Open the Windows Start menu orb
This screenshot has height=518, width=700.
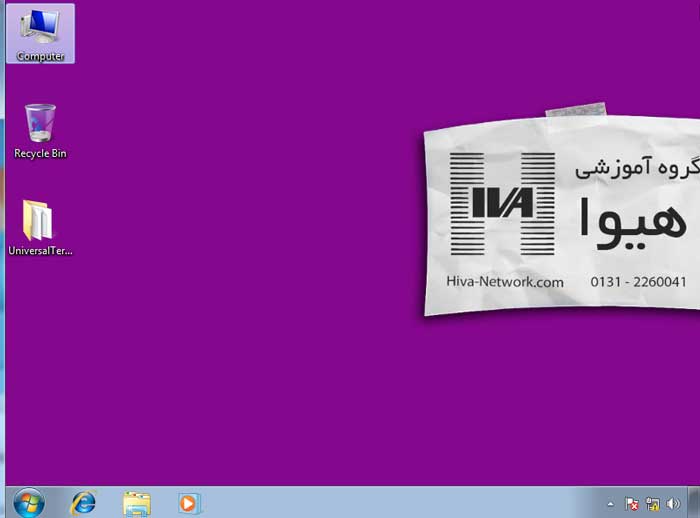tap(29, 503)
